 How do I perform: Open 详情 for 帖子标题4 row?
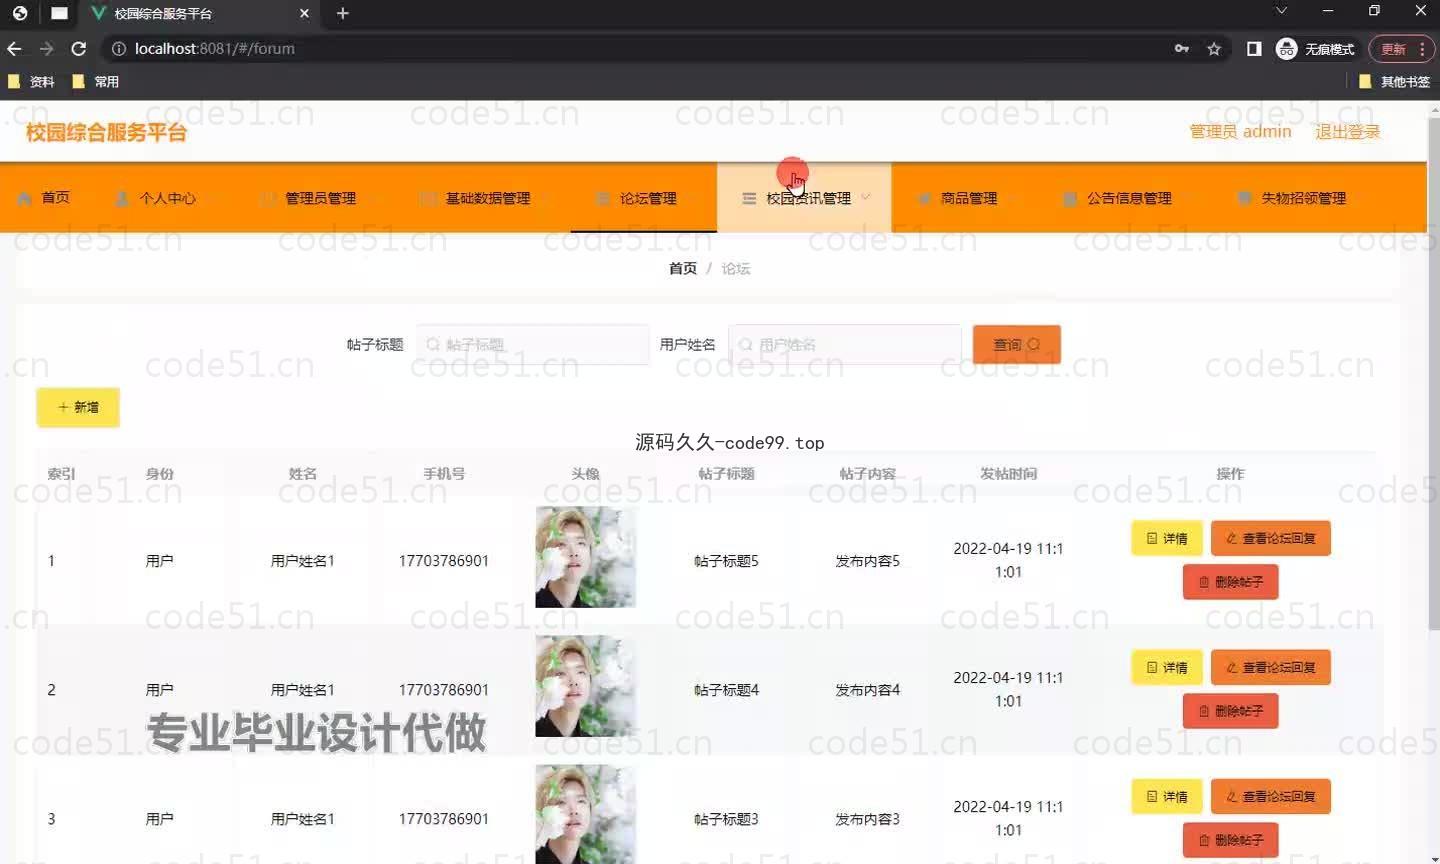pos(1167,667)
